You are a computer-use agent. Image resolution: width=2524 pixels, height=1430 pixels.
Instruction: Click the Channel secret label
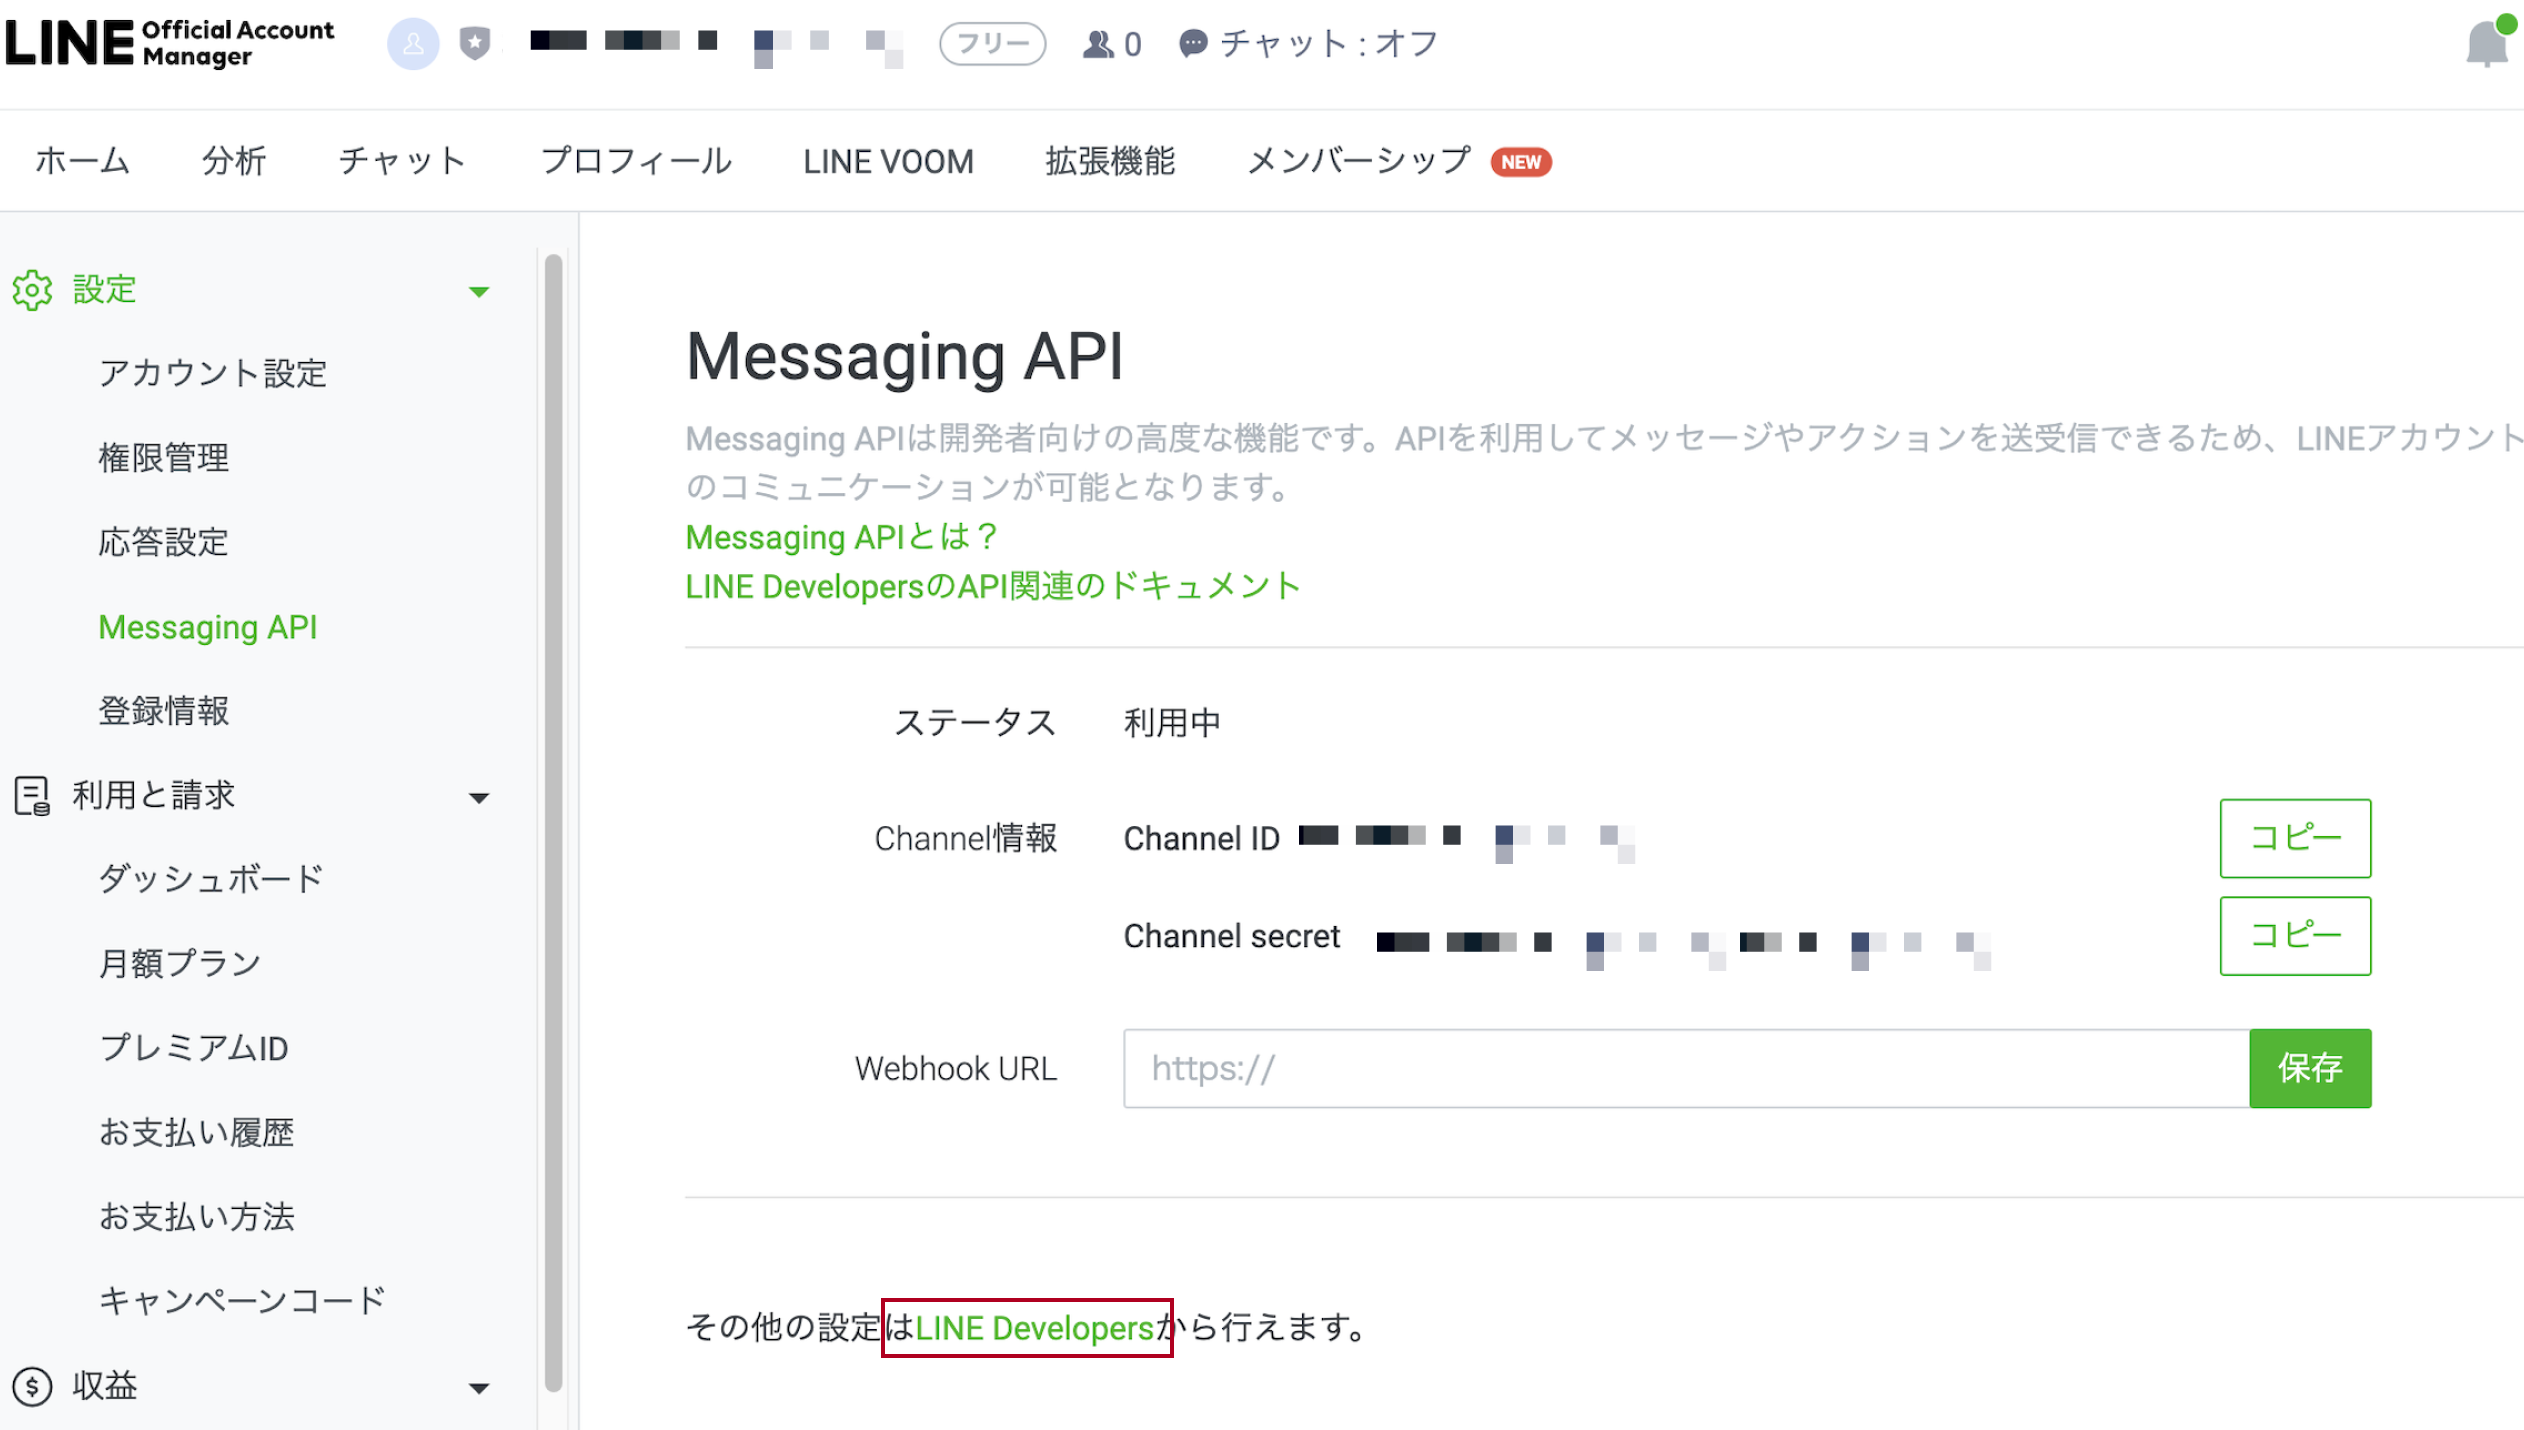1231,937
